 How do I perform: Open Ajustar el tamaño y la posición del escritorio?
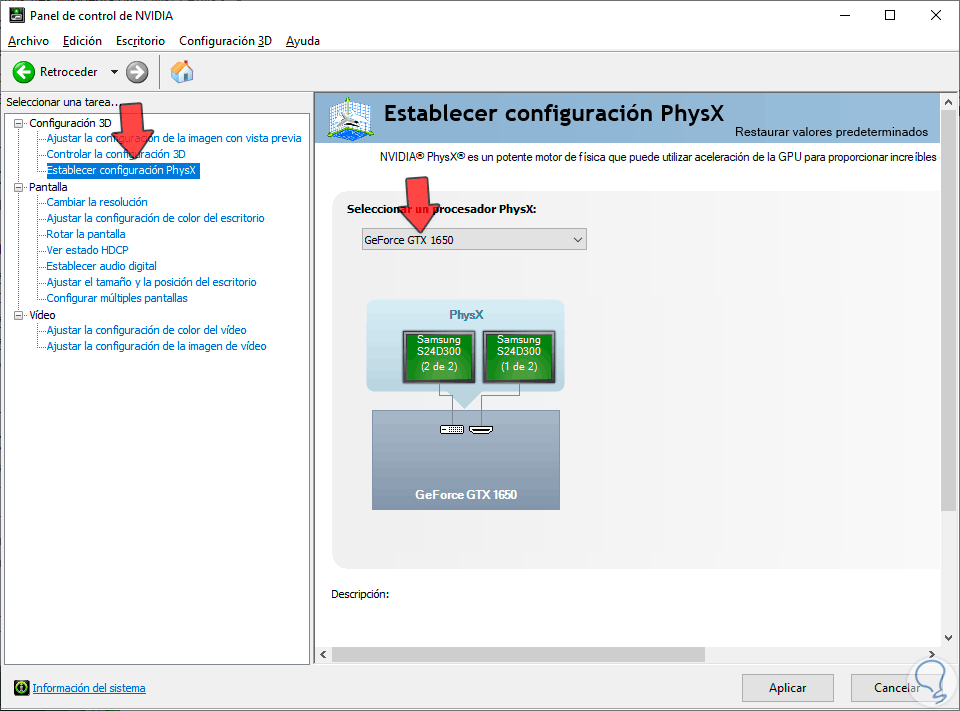click(x=151, y=282)
